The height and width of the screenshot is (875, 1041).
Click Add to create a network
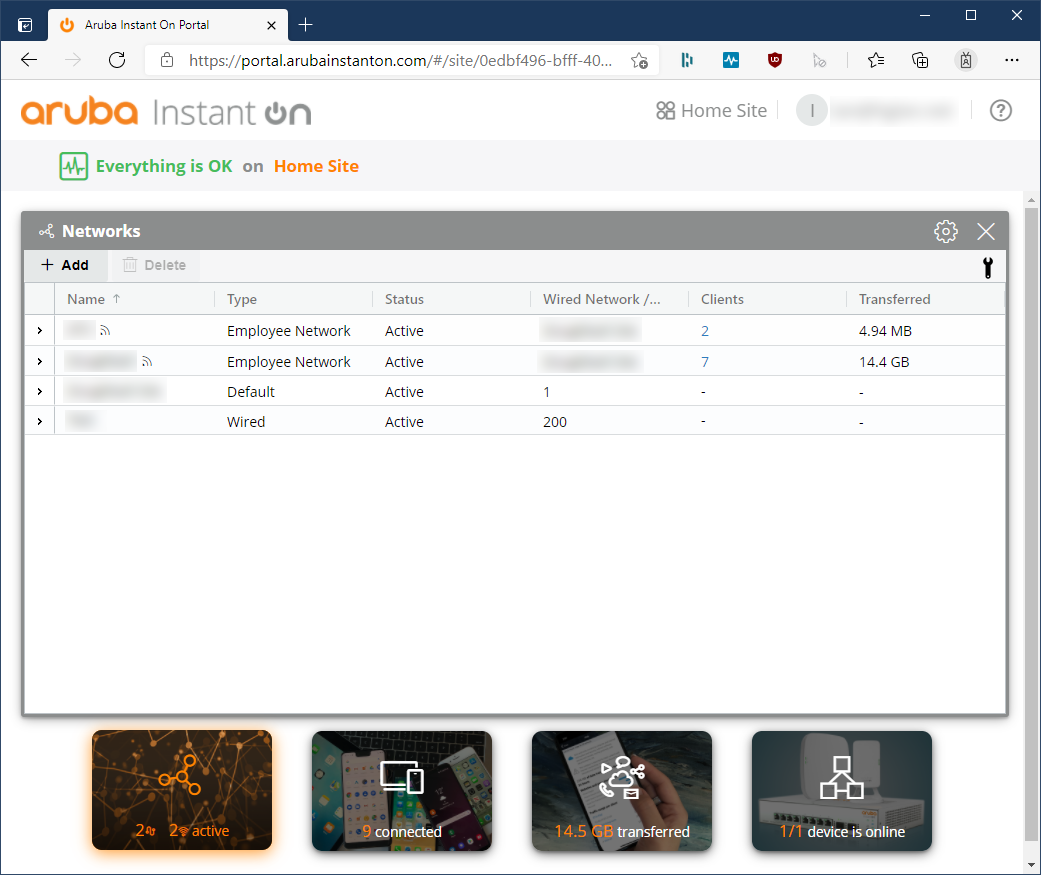[x=65, y=265]
